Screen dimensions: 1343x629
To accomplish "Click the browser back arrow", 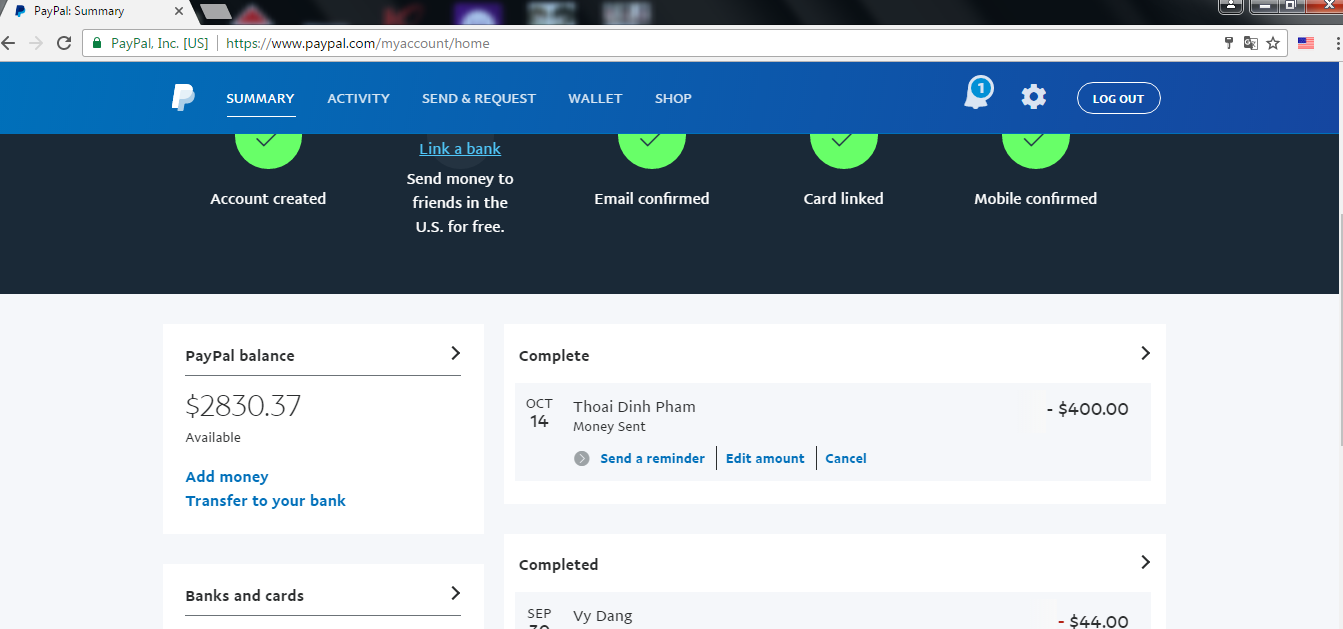I will (9, 43).
